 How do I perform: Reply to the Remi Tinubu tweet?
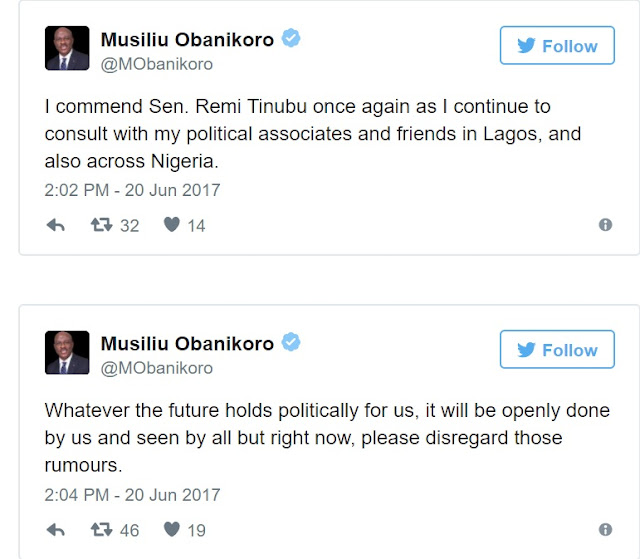pos(56,226)
